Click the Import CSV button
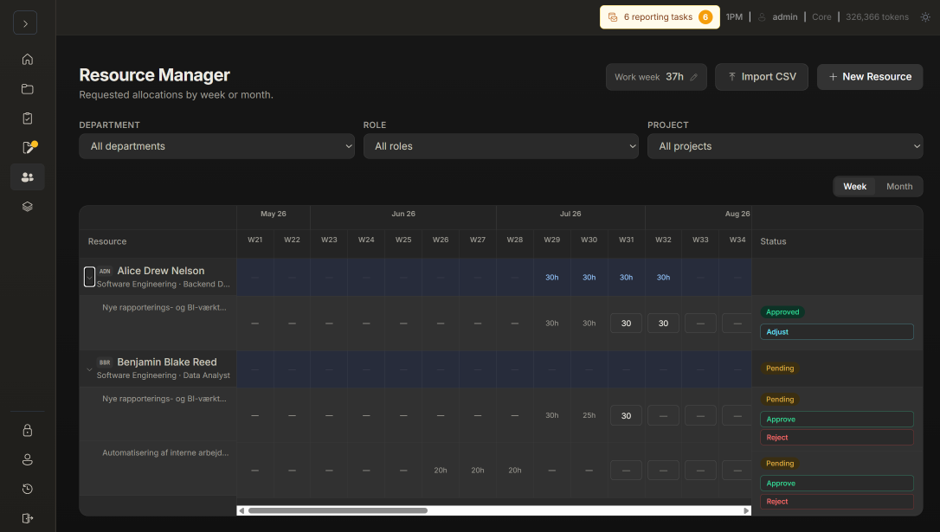This screenshot has height=532, width=940. coord(761,77)
